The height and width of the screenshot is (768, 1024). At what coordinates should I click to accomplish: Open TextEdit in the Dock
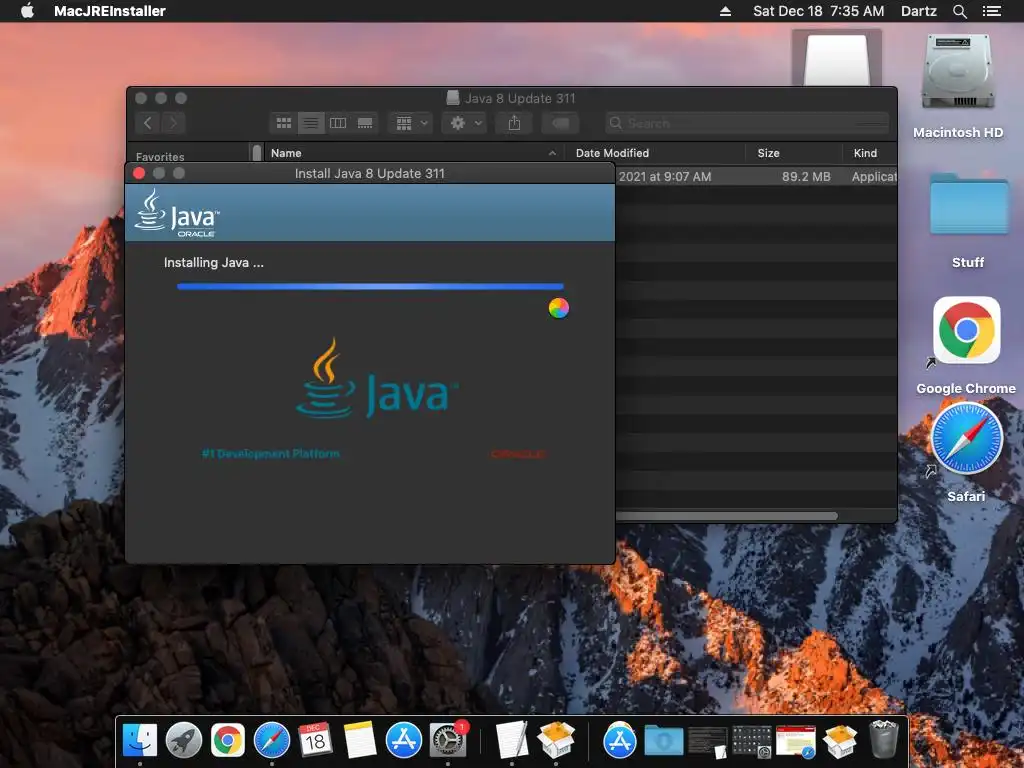coord(511,740)
